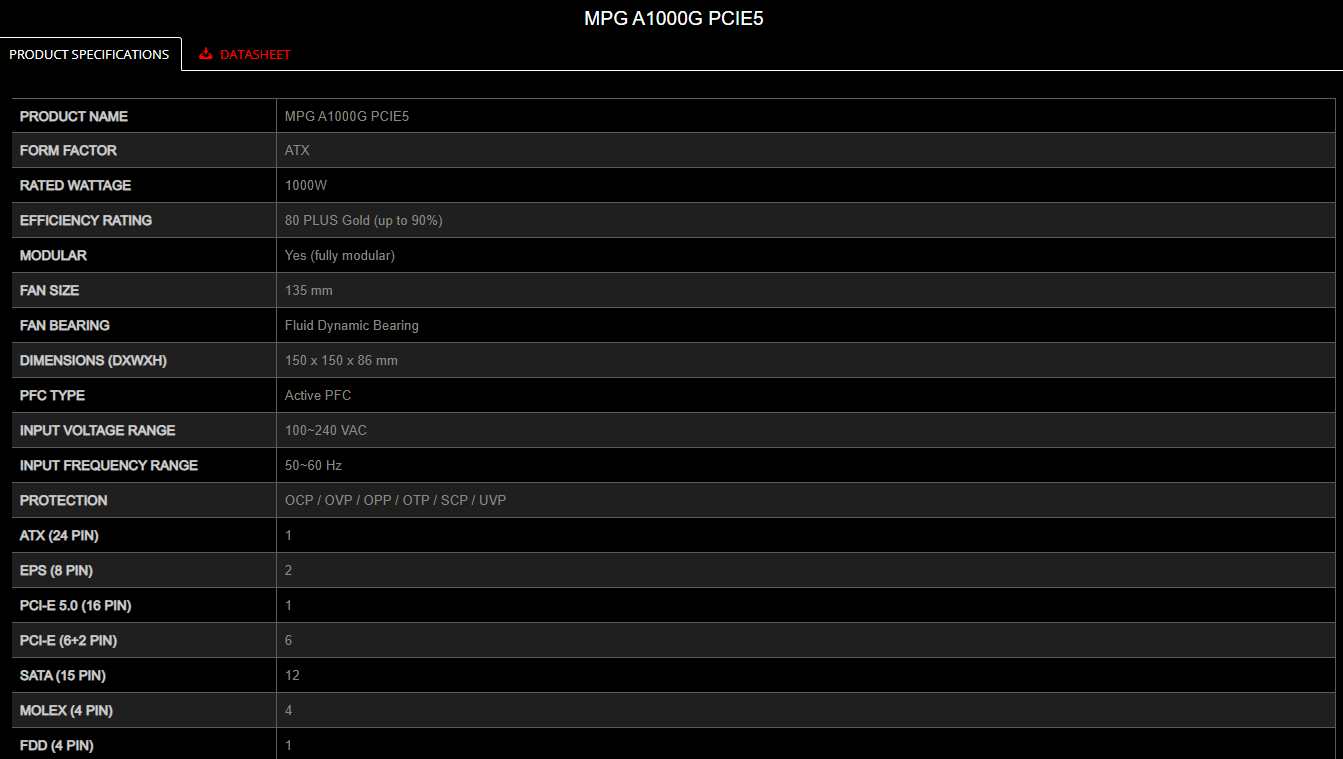Click the EPS (8 PIN) row label
Screen dimensions: 1343x759
point(56,570)
